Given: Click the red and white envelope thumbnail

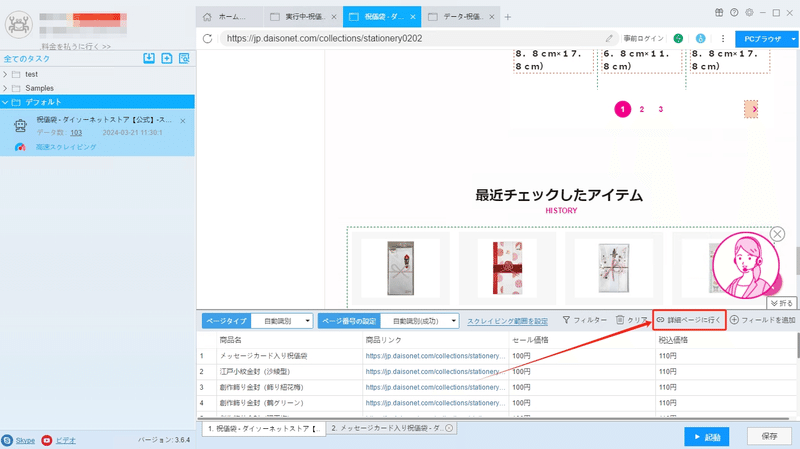Looking at the screenshot, I should 507,268.
